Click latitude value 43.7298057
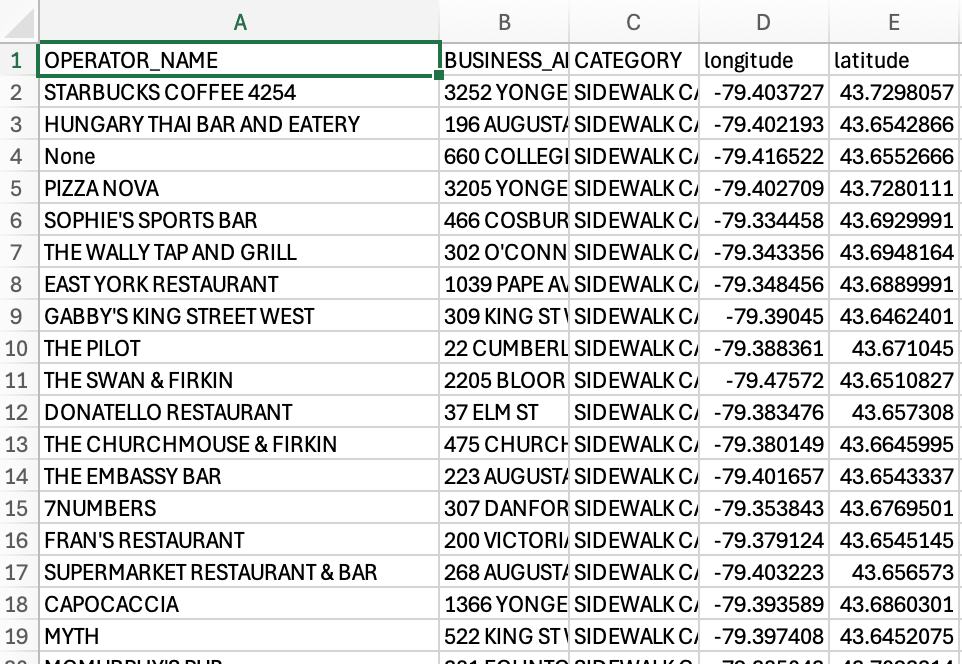 click(895, 92)
